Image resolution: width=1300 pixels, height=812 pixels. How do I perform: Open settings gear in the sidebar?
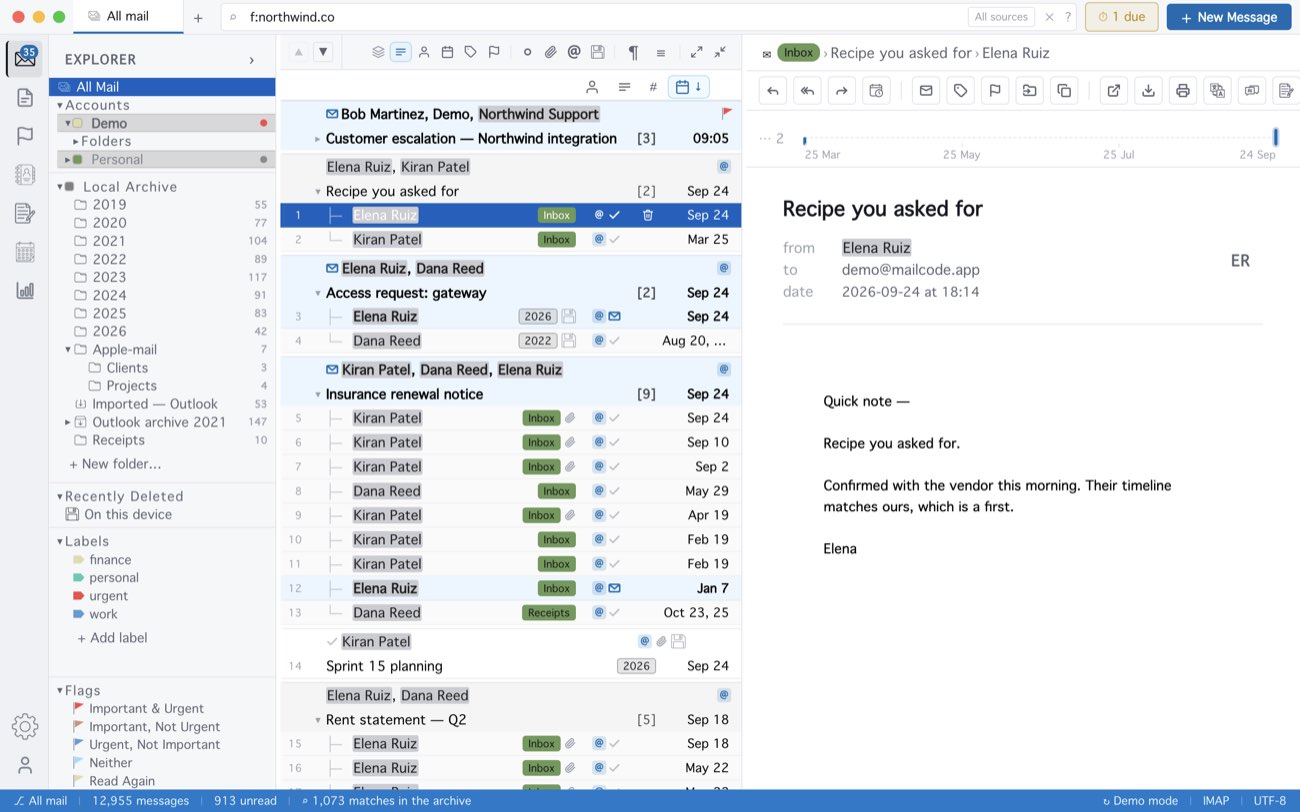25,727
